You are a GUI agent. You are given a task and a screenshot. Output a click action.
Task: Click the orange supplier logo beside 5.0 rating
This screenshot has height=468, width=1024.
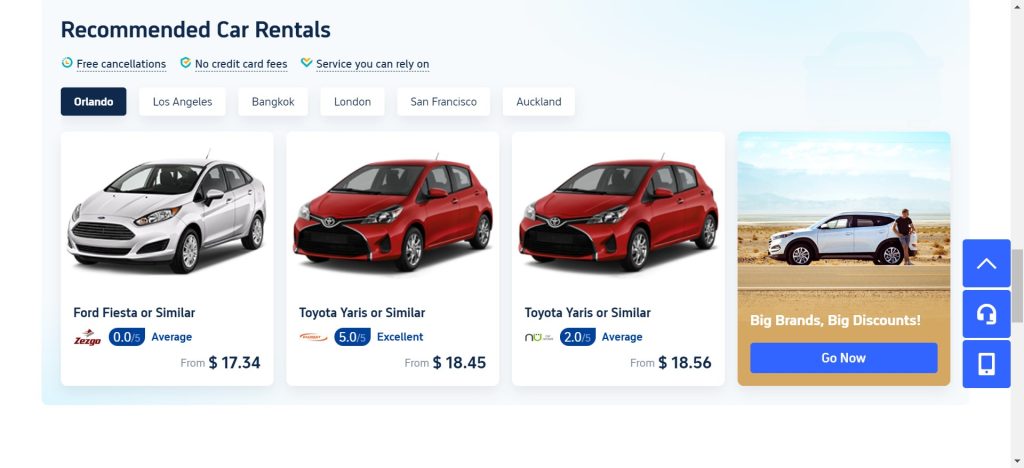pos(313,337)
